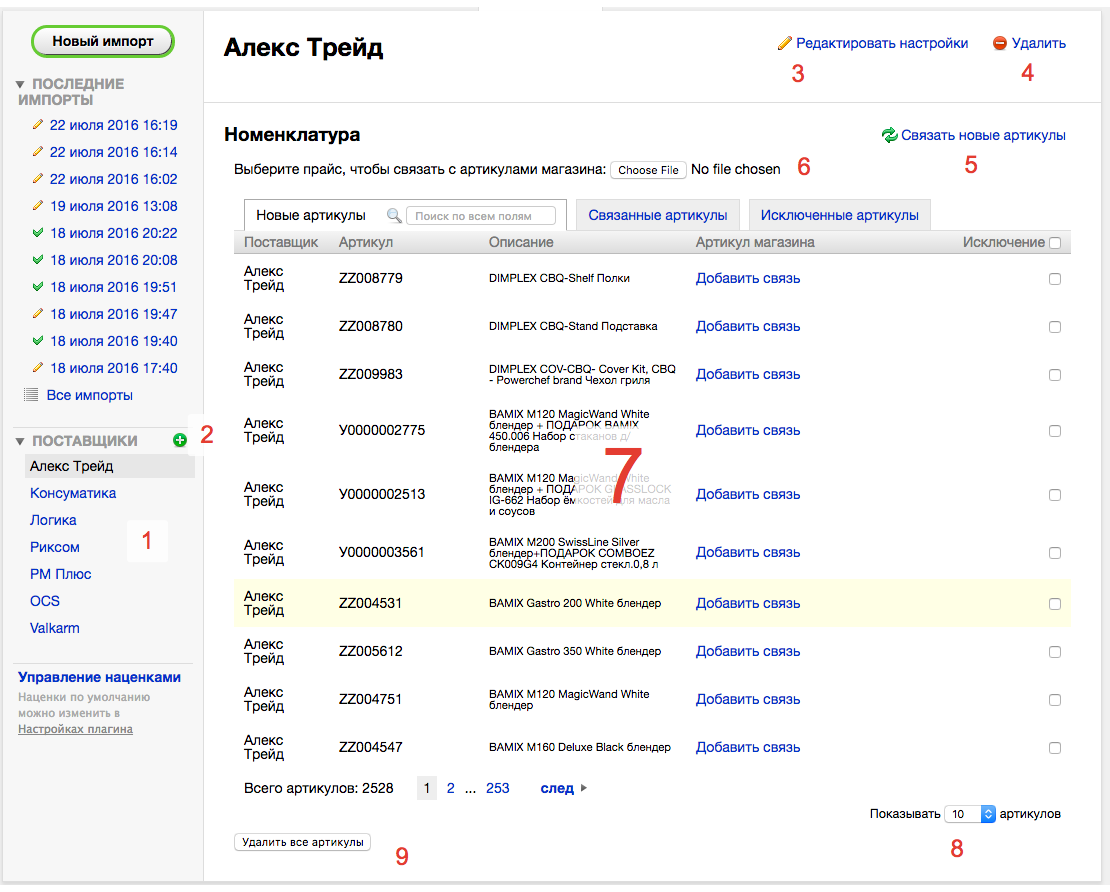Open Управление наценками link
Image resolution: width=1110 pixels, height=892 pixels.
point(99,677)
